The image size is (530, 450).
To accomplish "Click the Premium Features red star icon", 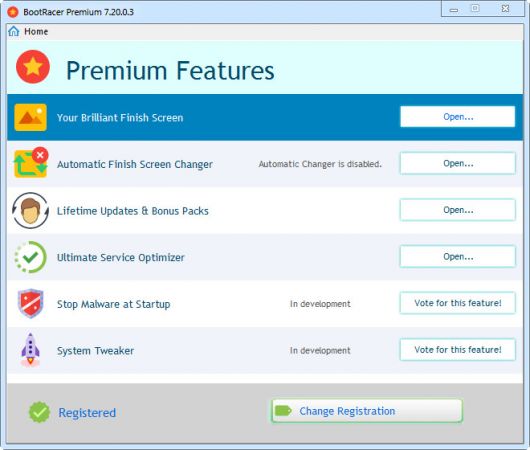I will click(33, 67).
